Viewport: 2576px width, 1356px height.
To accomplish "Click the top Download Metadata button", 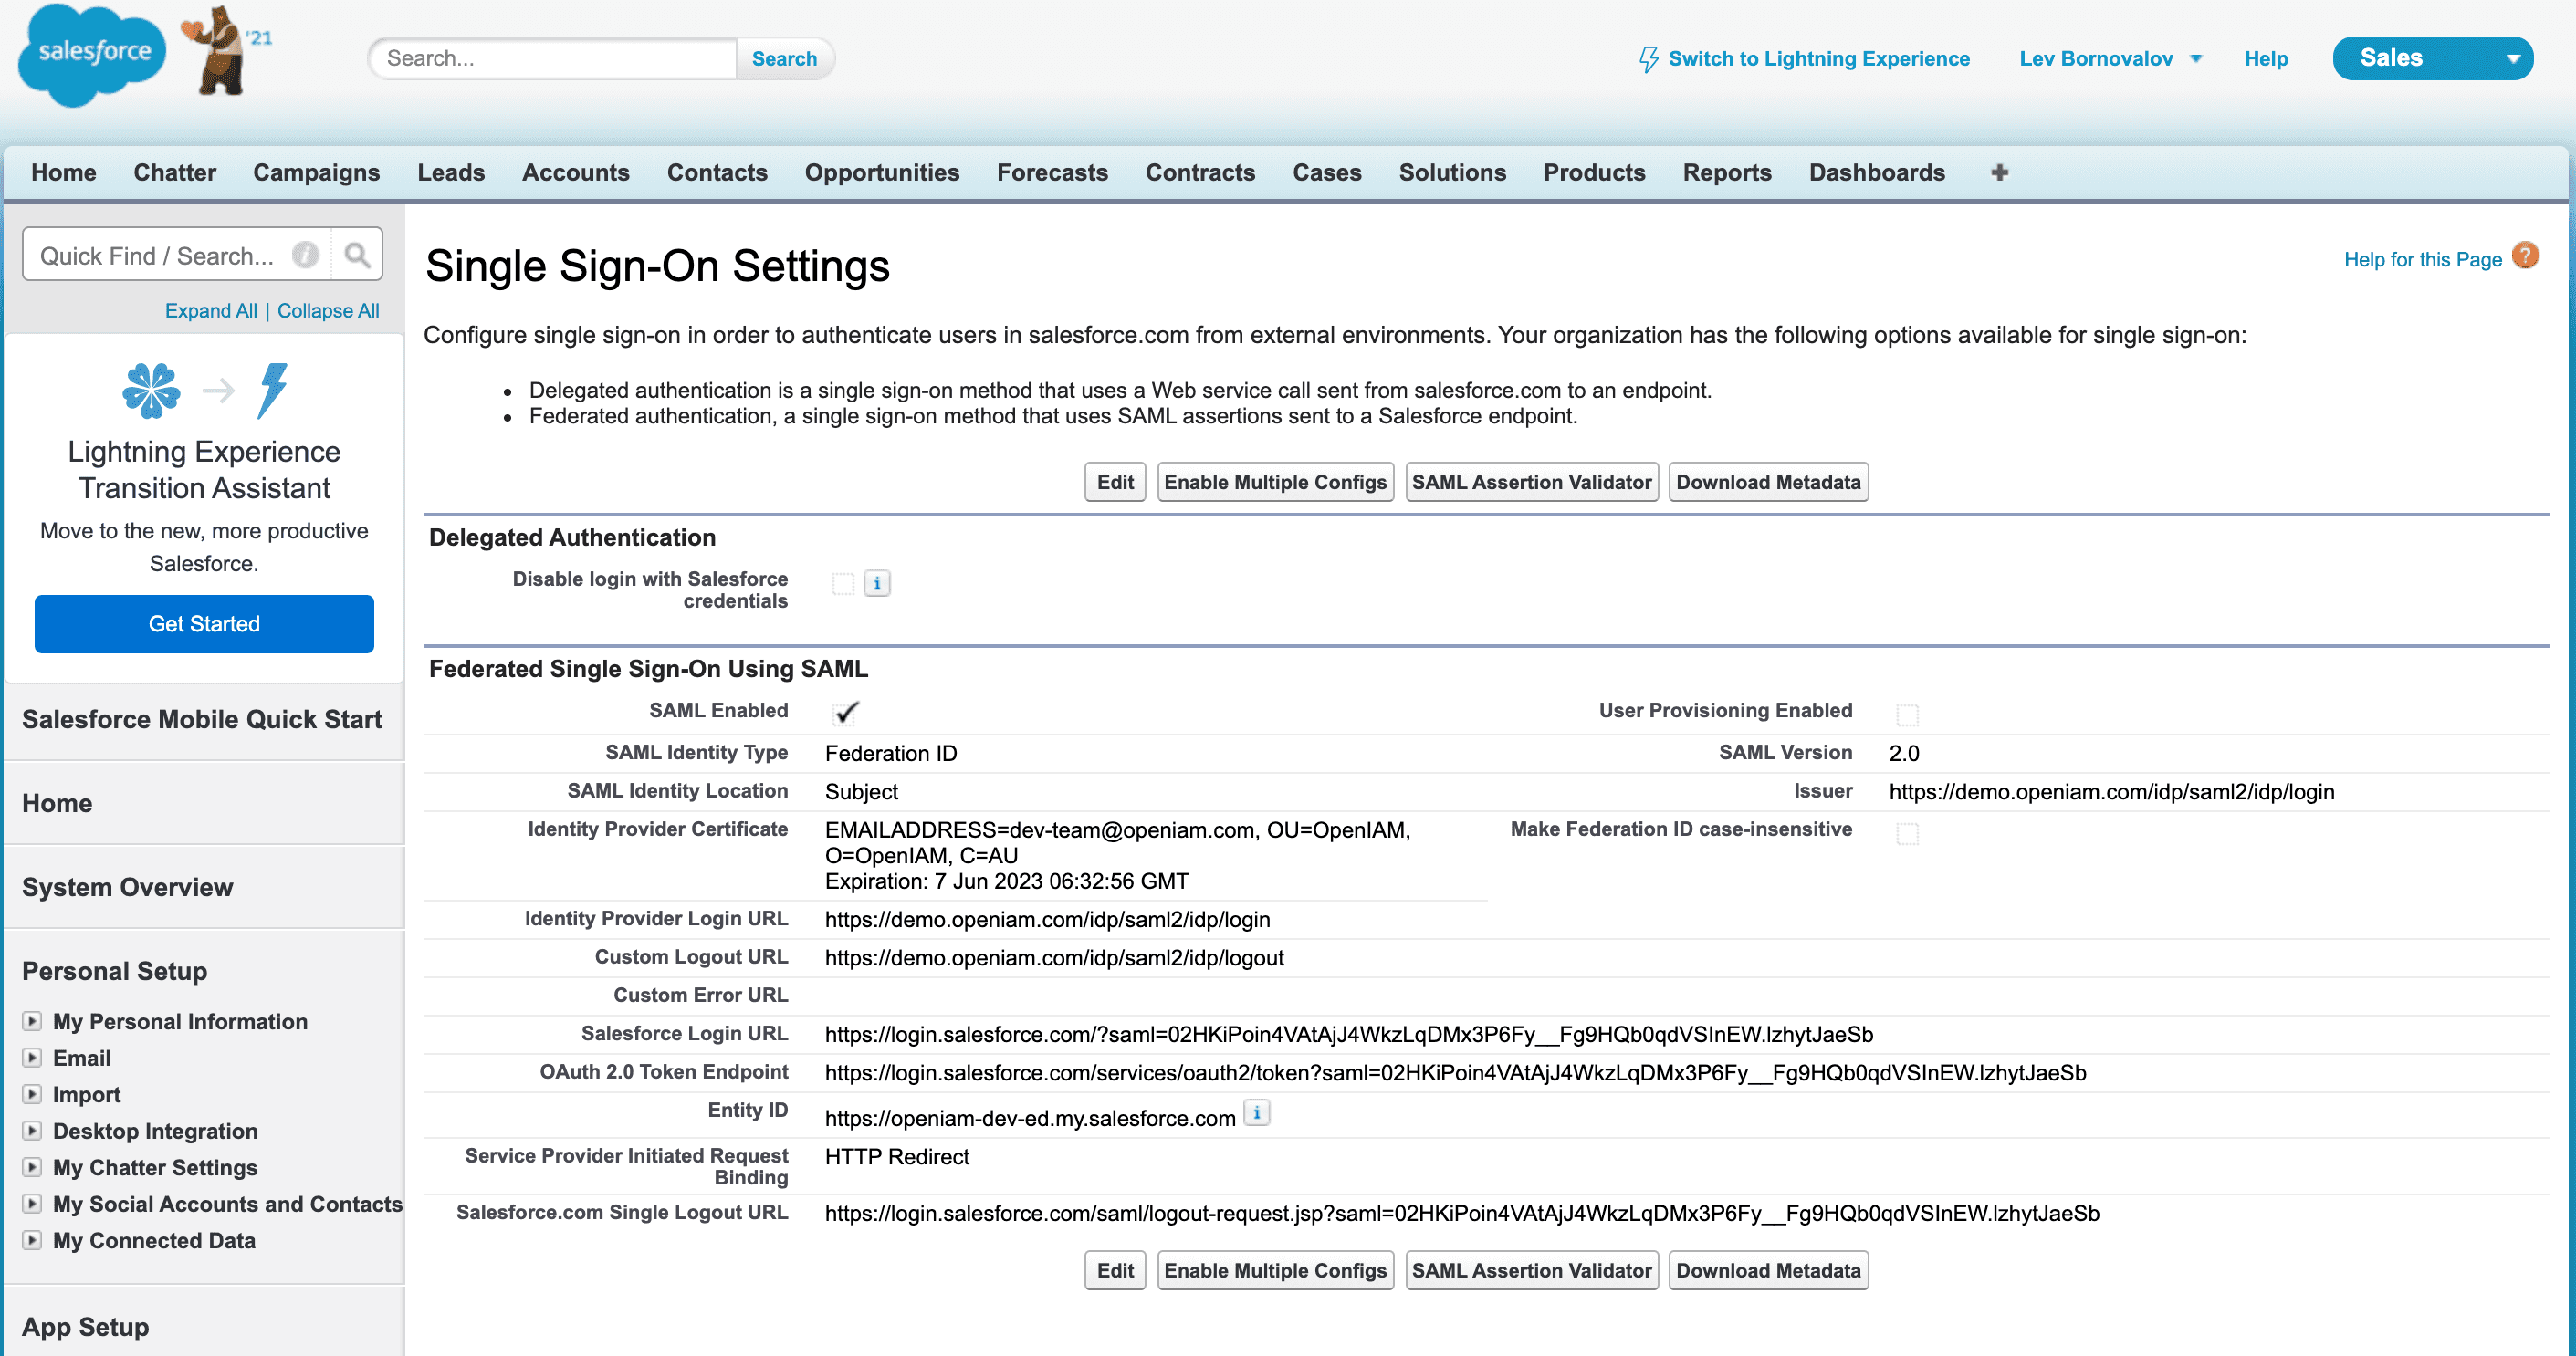I will tap(1767, 482).
